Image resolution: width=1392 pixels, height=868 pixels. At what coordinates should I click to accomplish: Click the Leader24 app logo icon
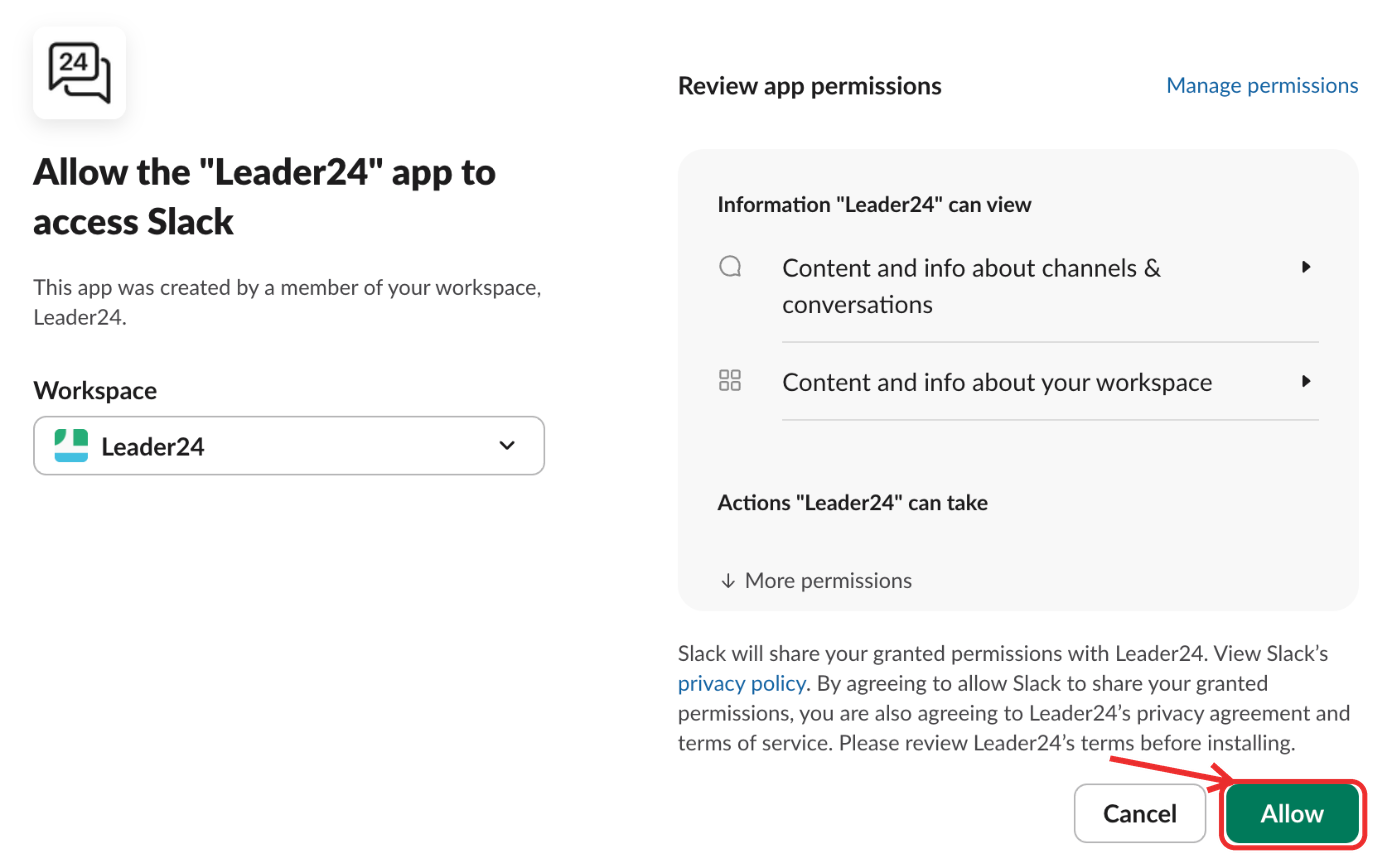80,73
